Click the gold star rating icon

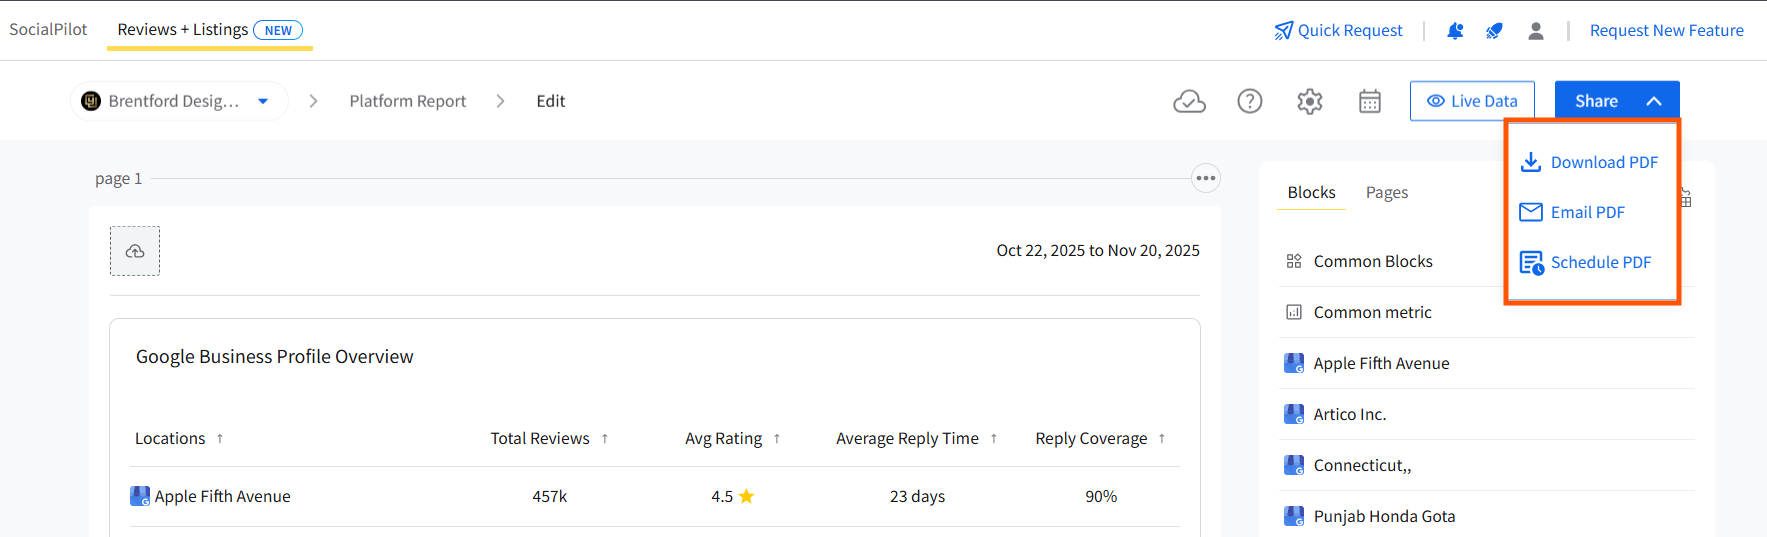(746, 496)
